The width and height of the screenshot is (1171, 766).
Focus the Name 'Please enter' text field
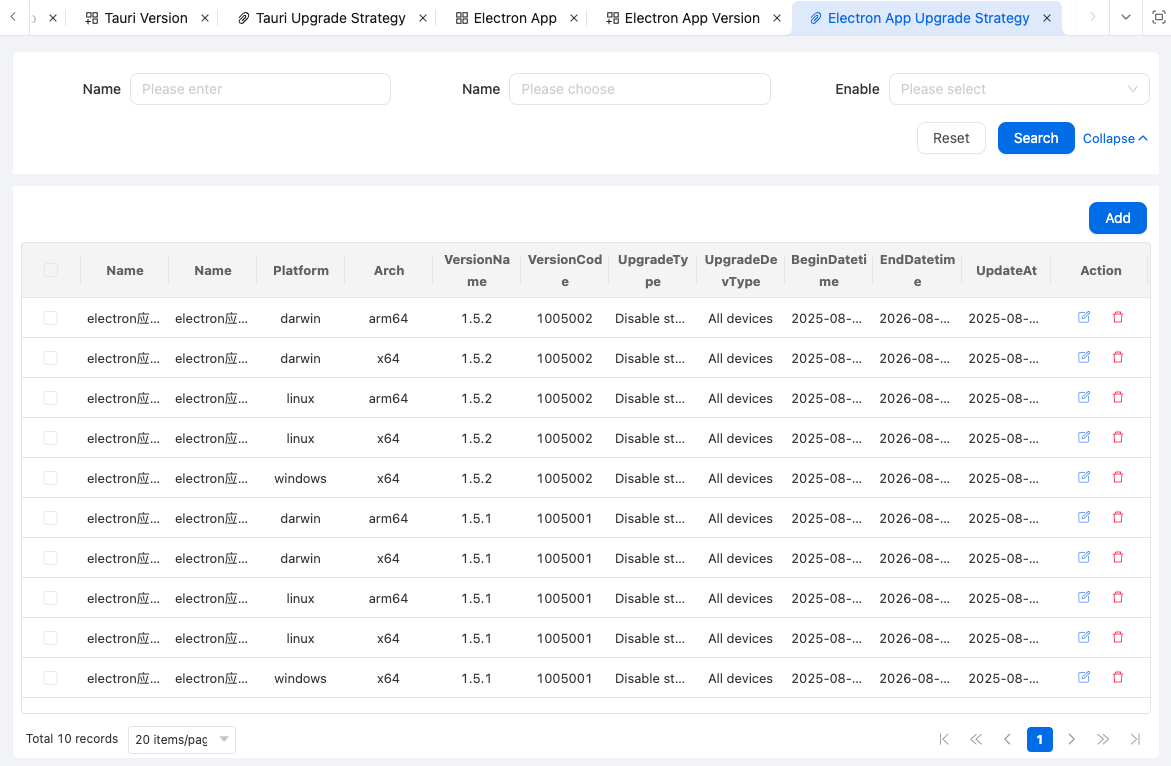coord(260,89)
